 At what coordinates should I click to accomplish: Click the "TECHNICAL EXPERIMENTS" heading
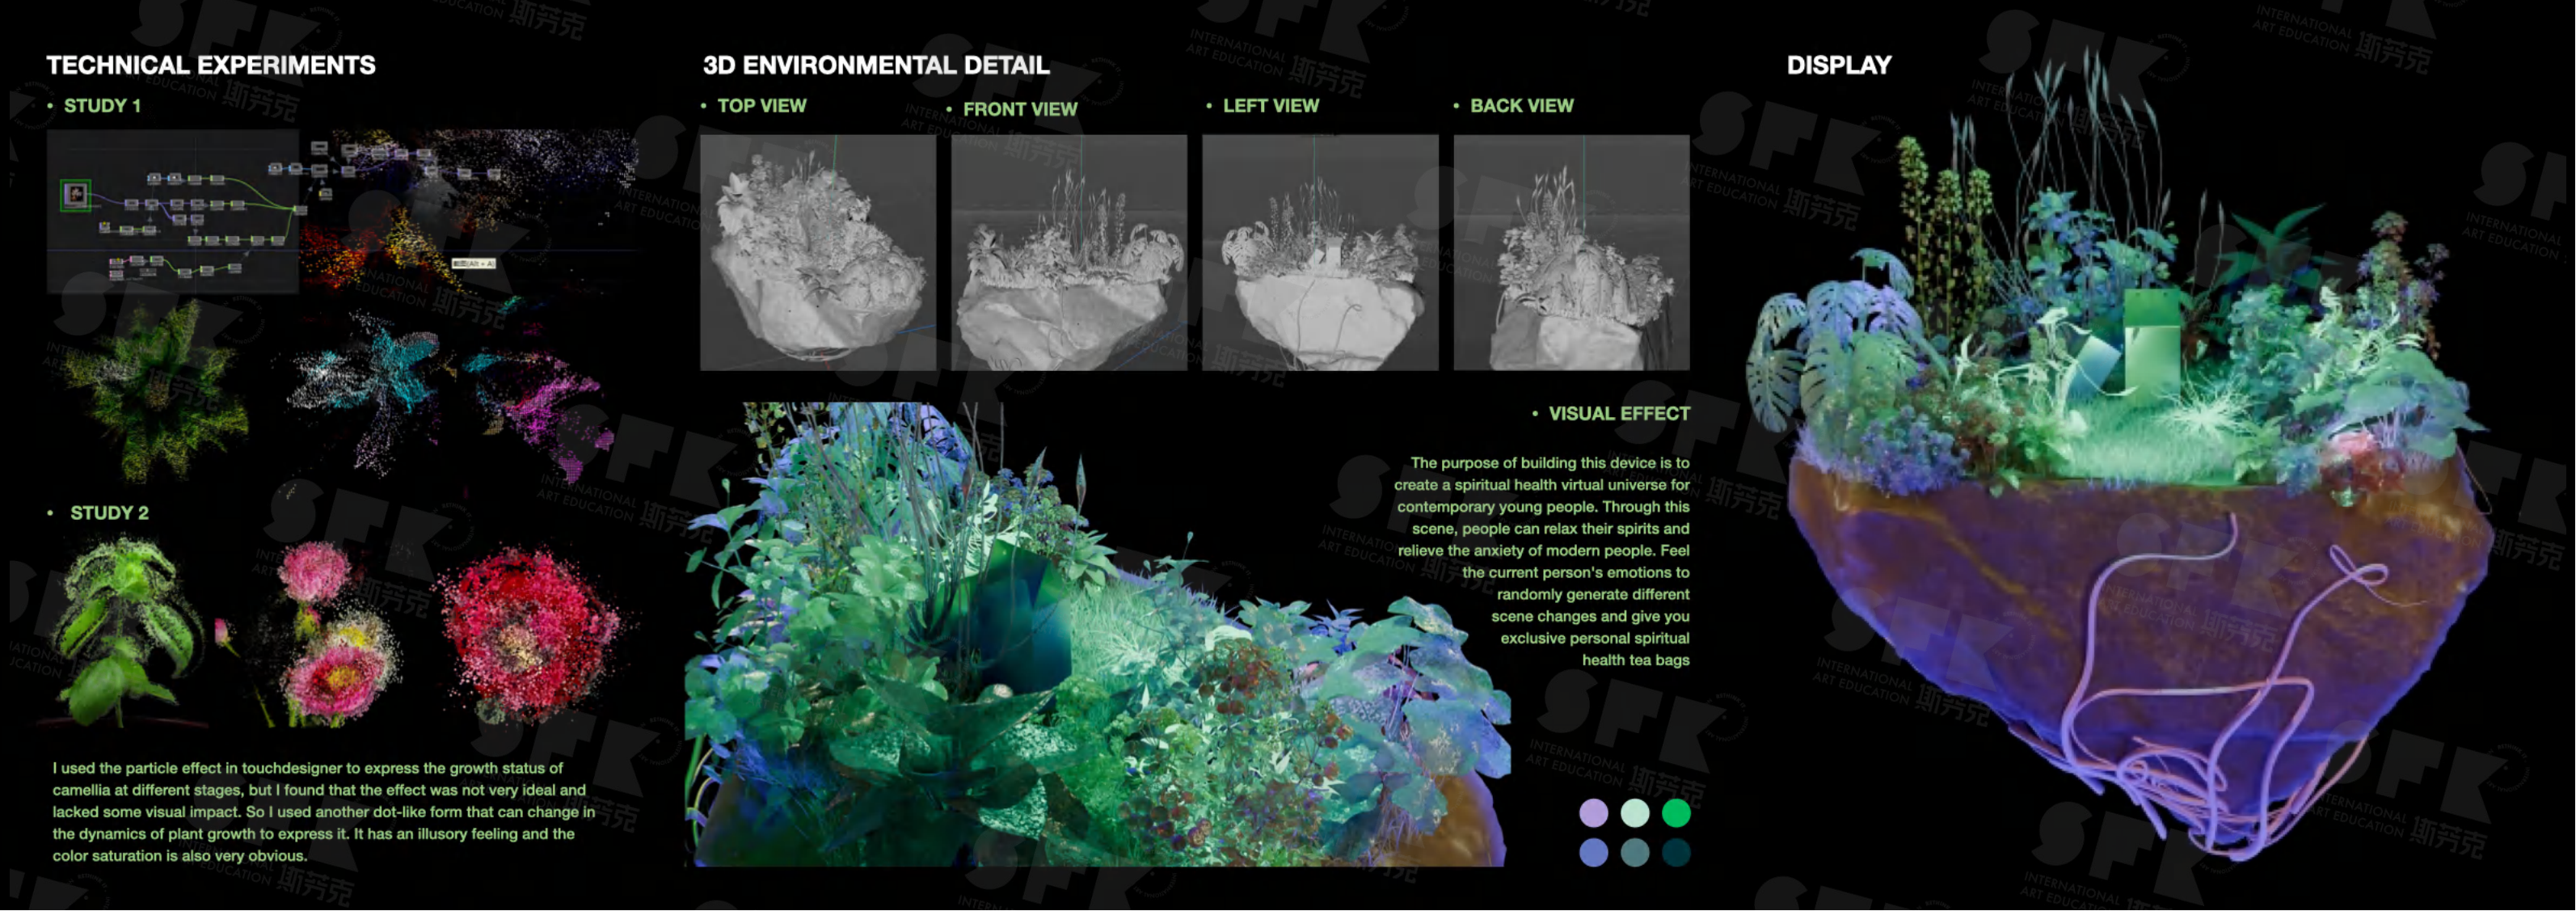tap(211, 65)
